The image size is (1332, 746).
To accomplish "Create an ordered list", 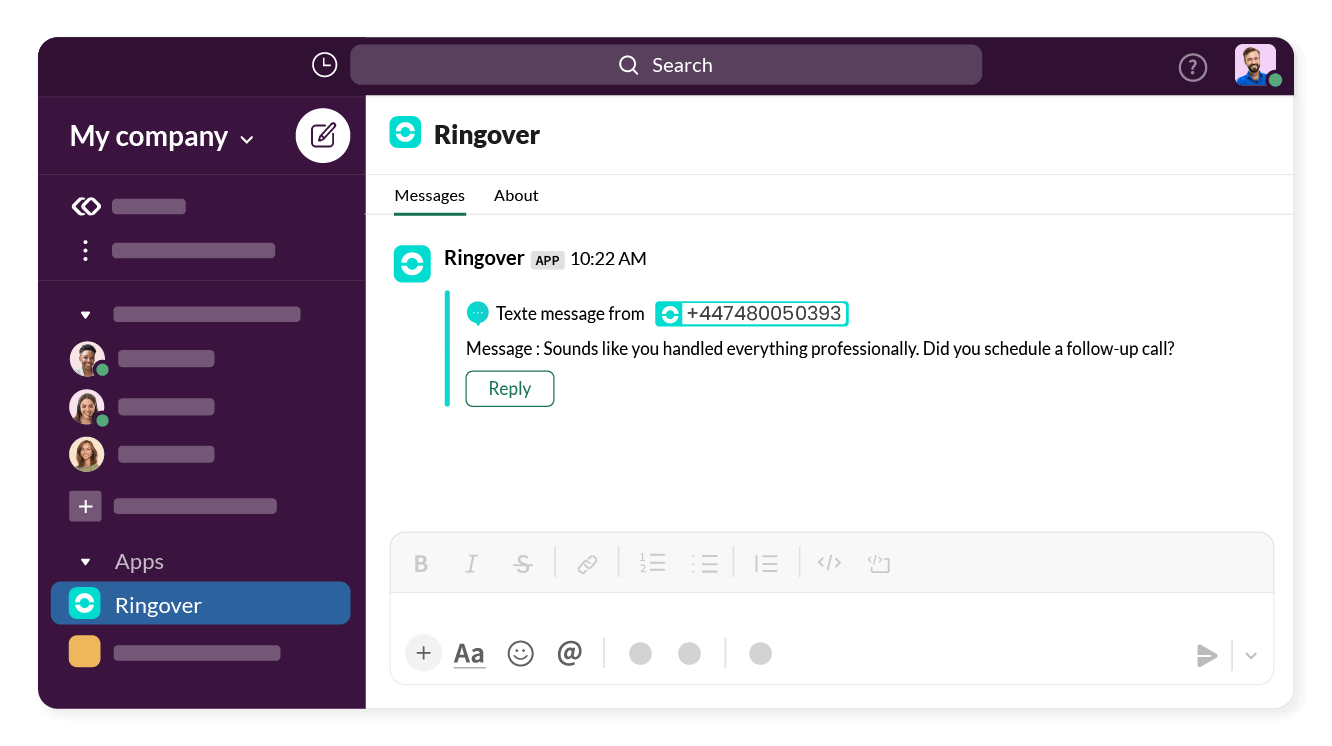I will coord(652,563).
